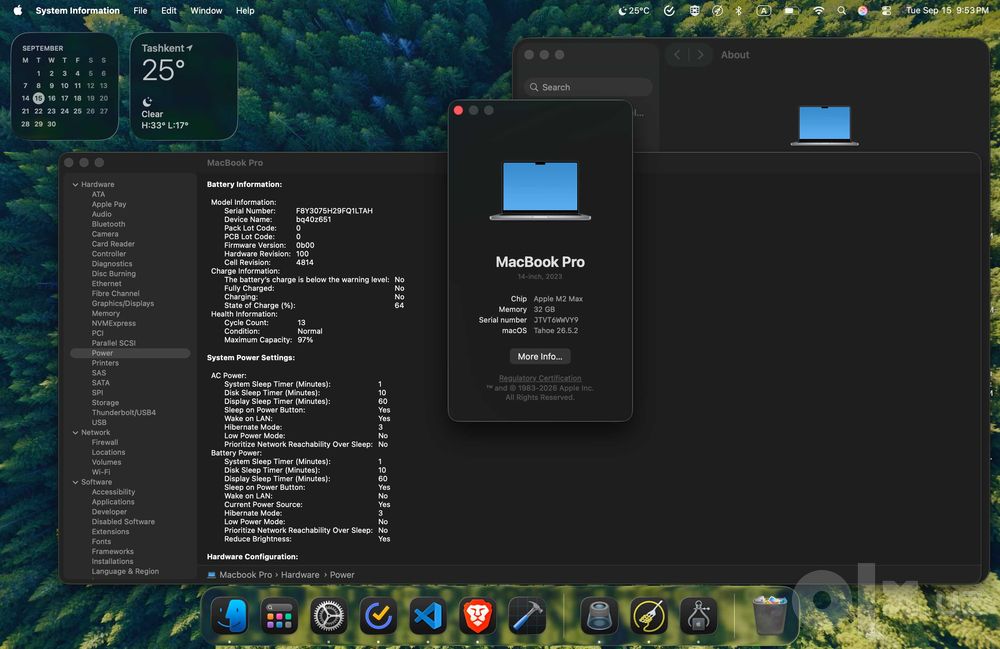Open Finder from the Dock
Viewport: 1000px width, 649px height.
[230, 616]
